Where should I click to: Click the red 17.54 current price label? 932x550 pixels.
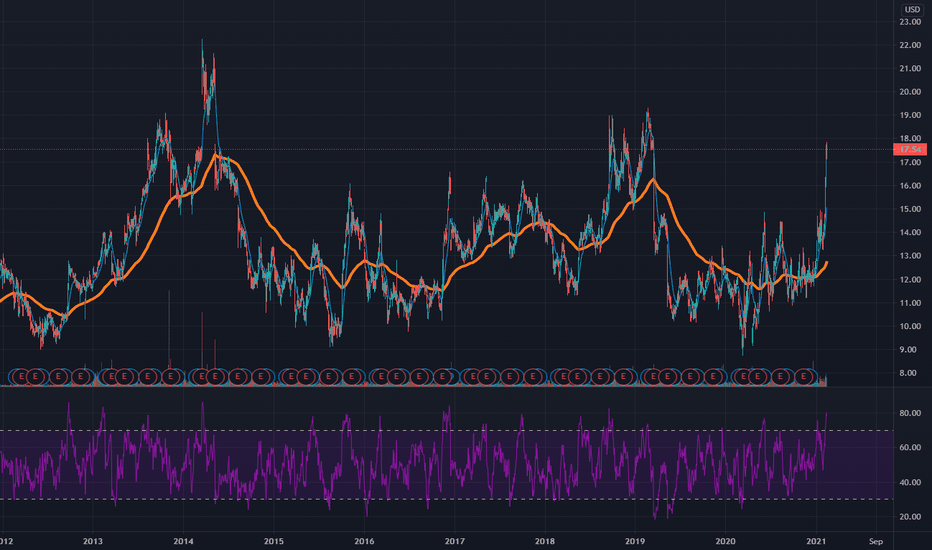pyautogui.click(x=910, y=149)
